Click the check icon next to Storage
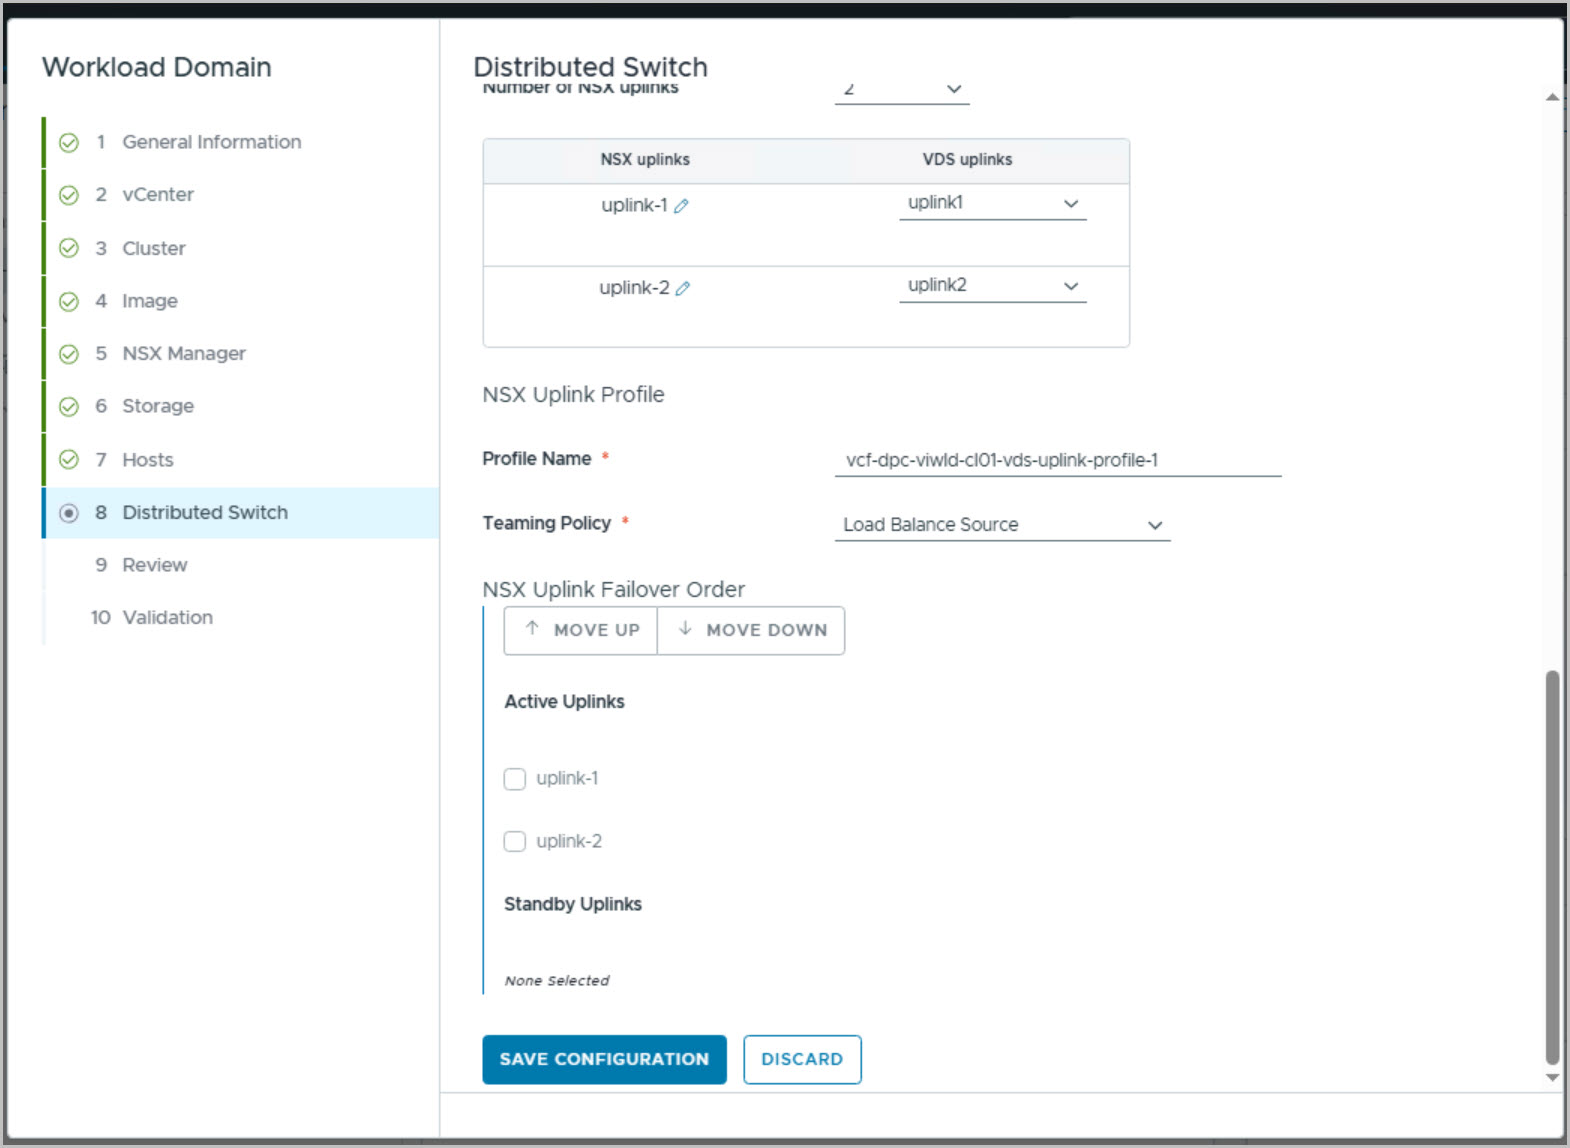Viewport: 1570px width, 1148px height. 69,407
